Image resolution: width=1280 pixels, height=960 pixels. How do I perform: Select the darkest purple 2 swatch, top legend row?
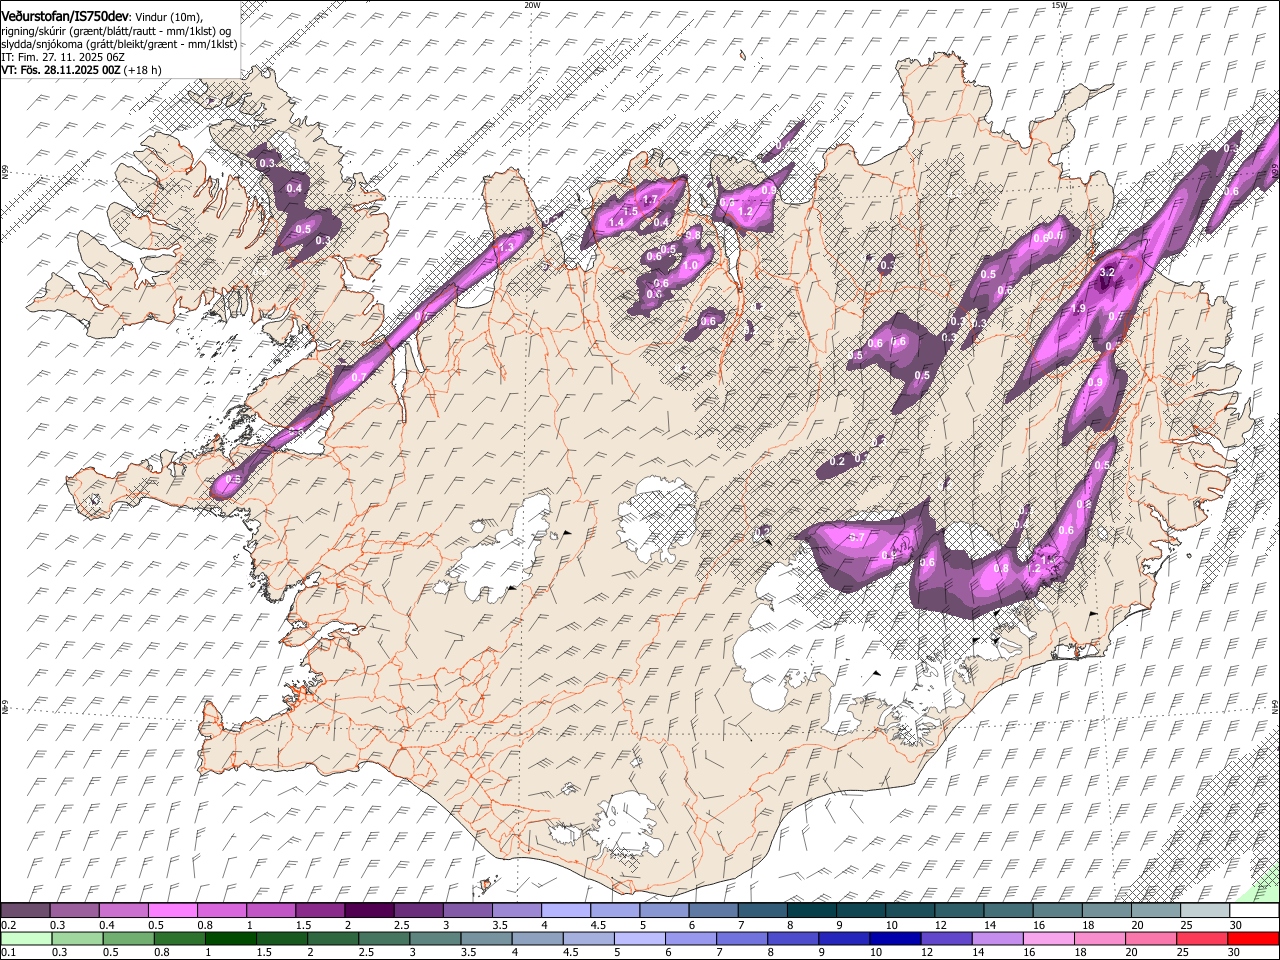coord(369,910)
